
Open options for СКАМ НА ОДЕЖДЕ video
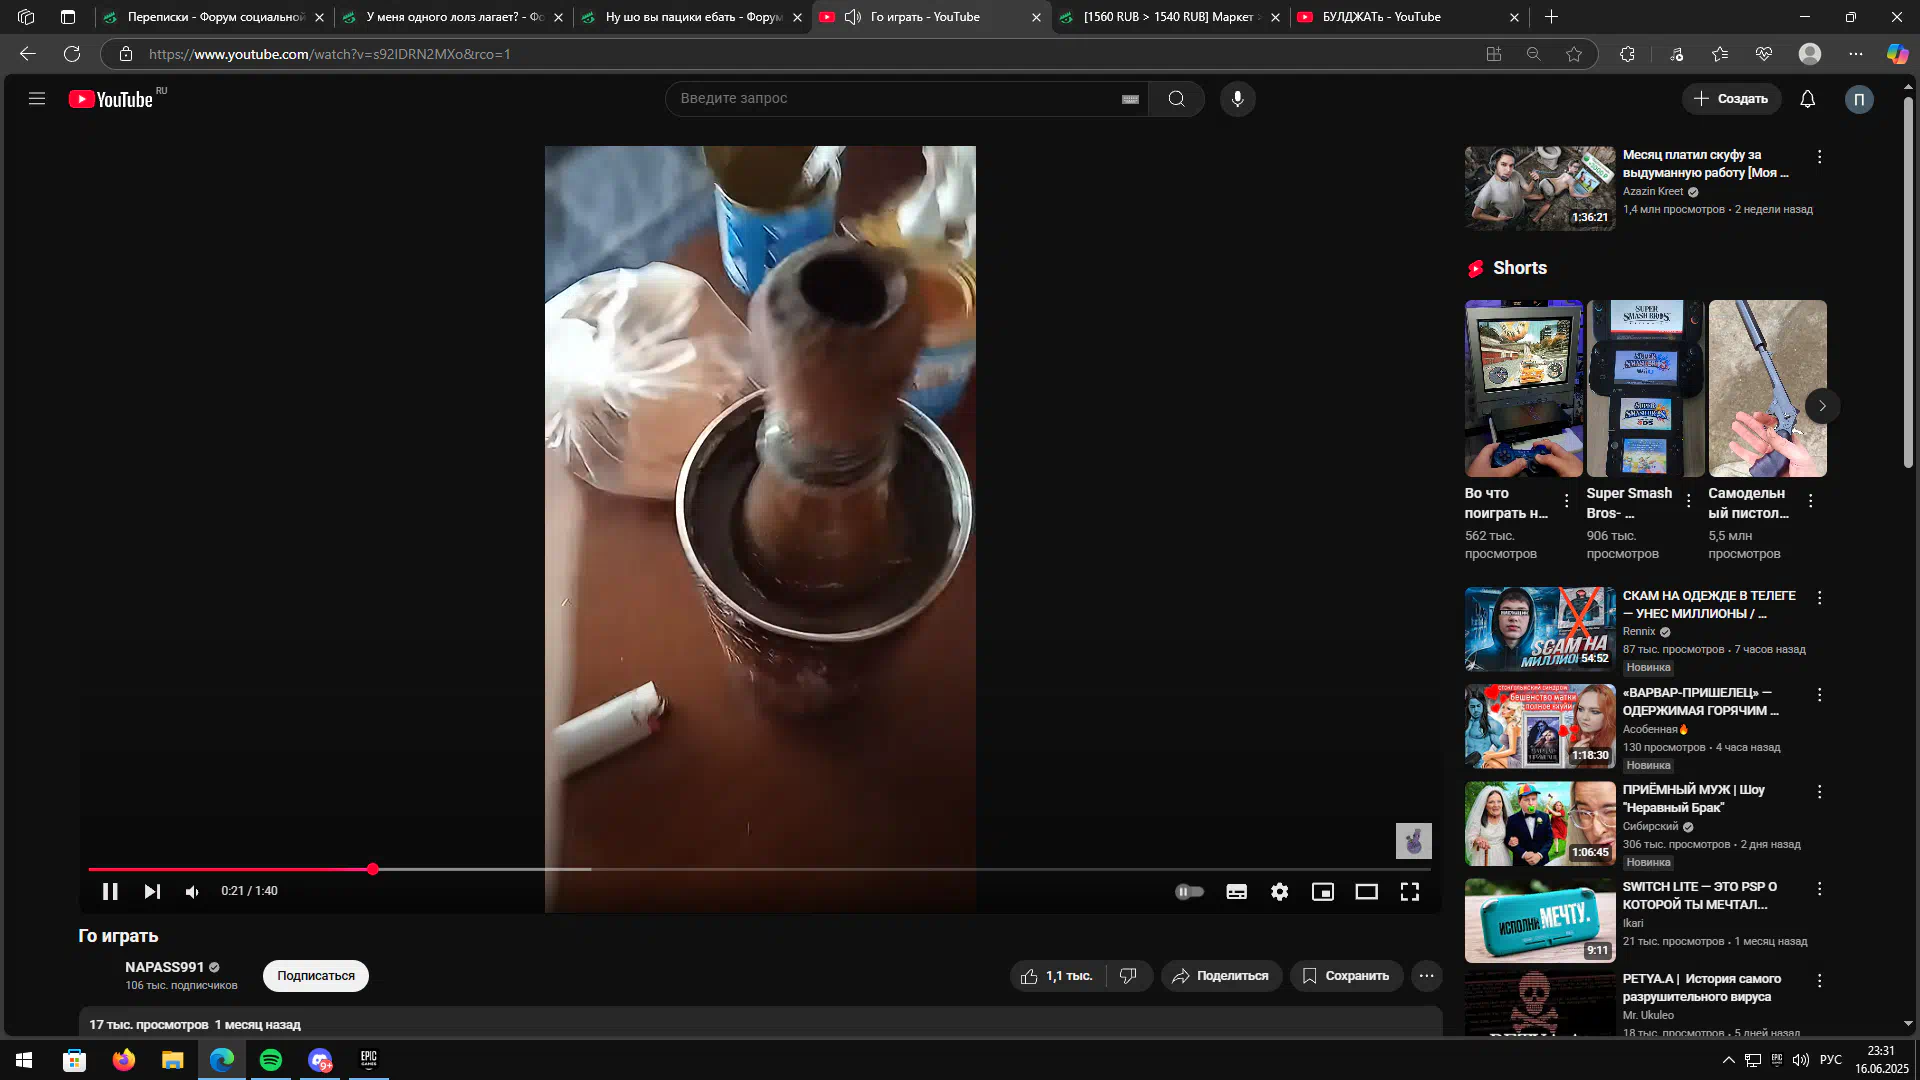(x=1819, y=598)
